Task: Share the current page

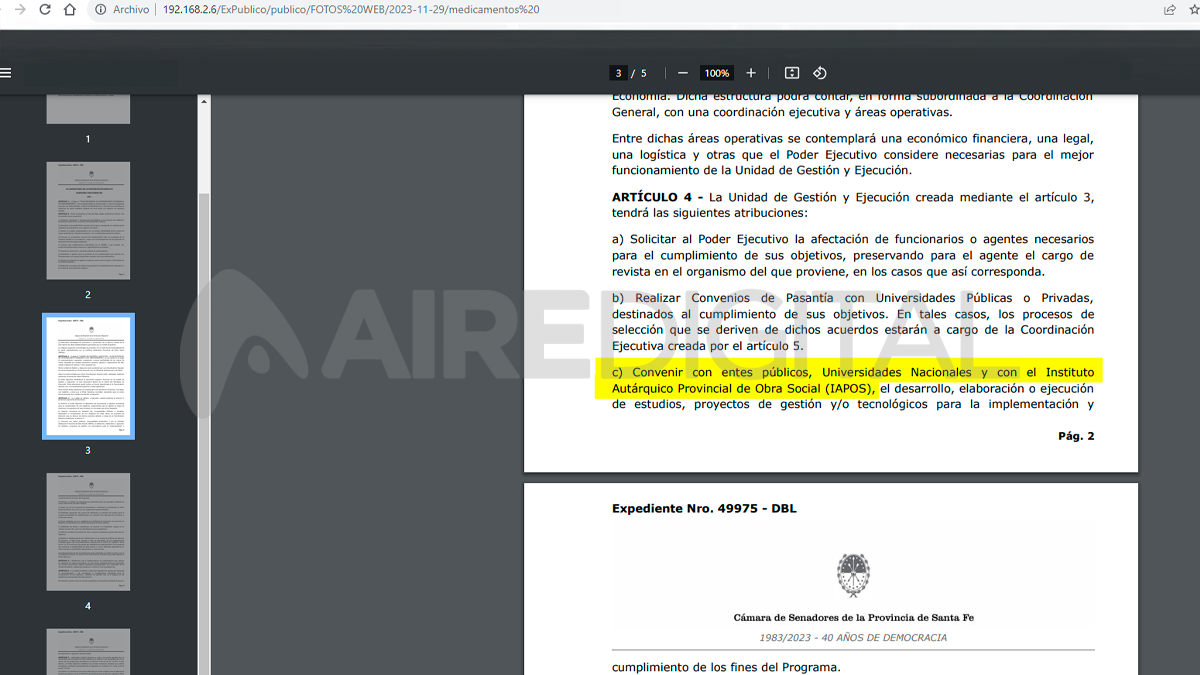Action: tap(1167, 8)
